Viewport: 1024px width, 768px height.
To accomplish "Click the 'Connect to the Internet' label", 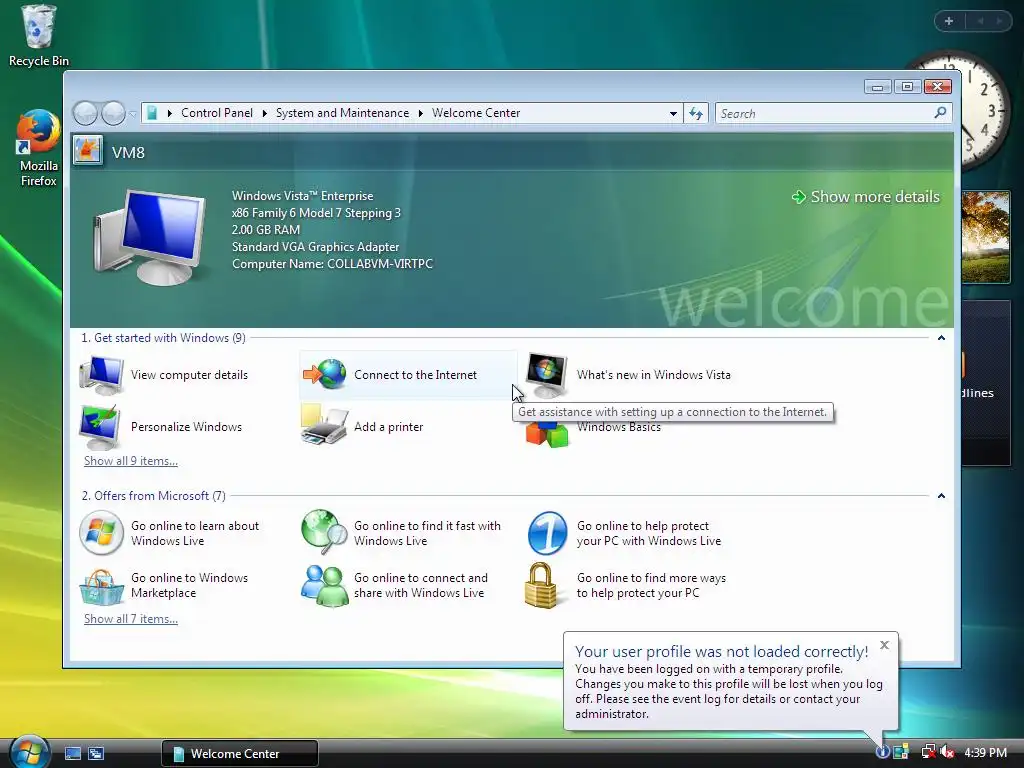I will [415, 375].
